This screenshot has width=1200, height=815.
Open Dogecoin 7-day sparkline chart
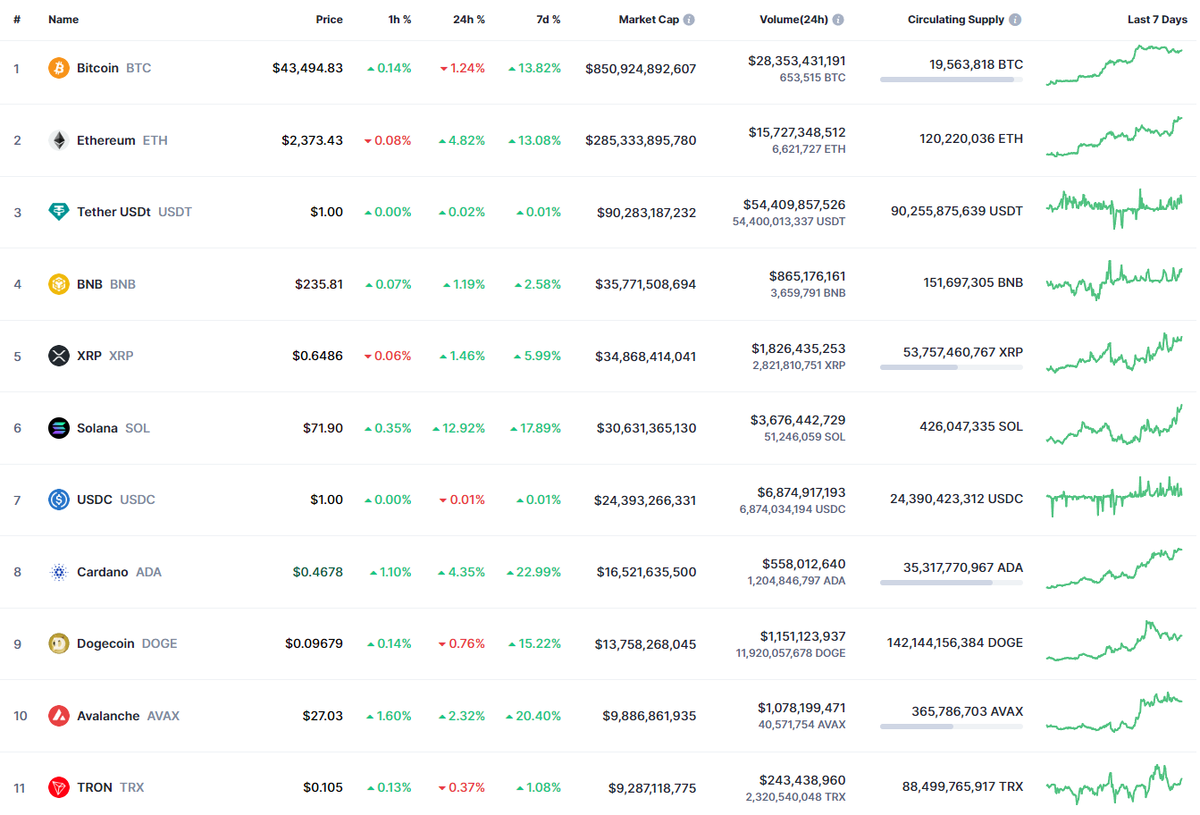pyautogui.click(x=1114, y=641)
